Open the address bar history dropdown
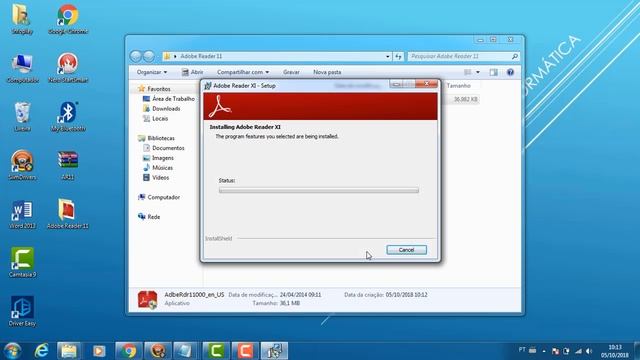 tap(388, 56)
